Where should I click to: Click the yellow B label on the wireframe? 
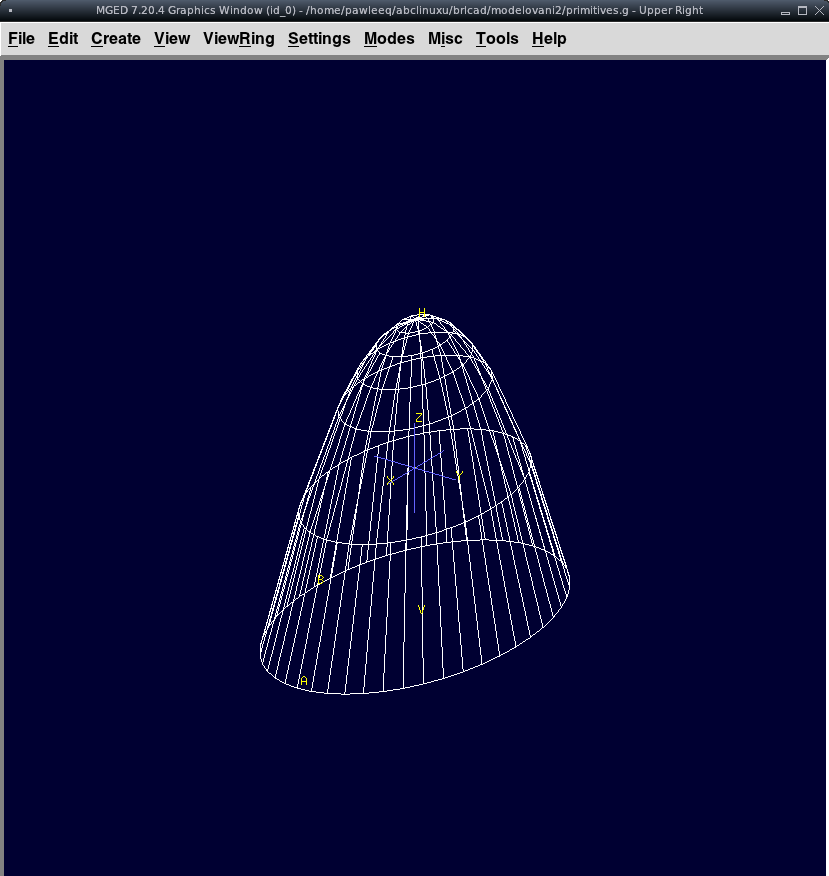pos(321,579)
